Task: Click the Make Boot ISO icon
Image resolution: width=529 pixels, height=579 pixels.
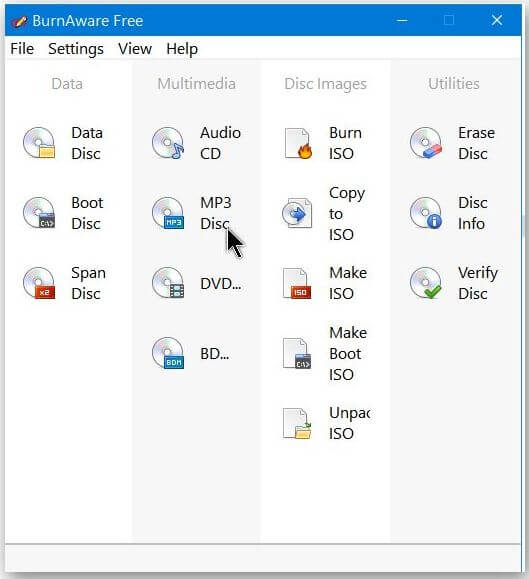Action: [x=297, y=353]
